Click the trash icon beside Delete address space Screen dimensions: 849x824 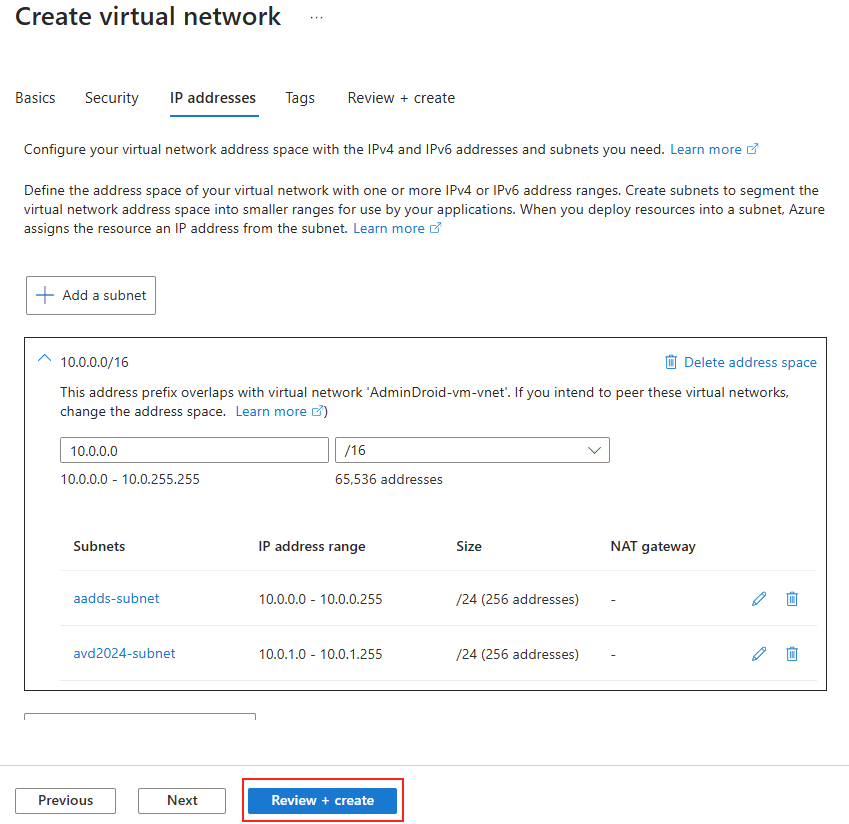pyautogui.click(x=671, y=362)
